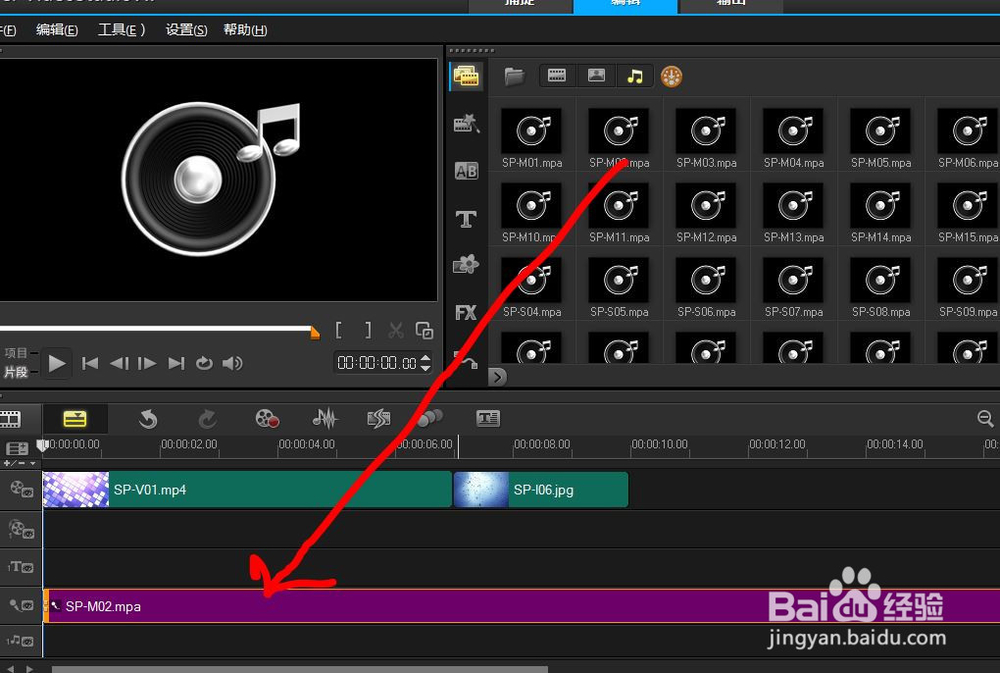The height and width of the screenshot is (673, 1000).
Task: Open the sound mixer
Action: [x=325, y=418]
